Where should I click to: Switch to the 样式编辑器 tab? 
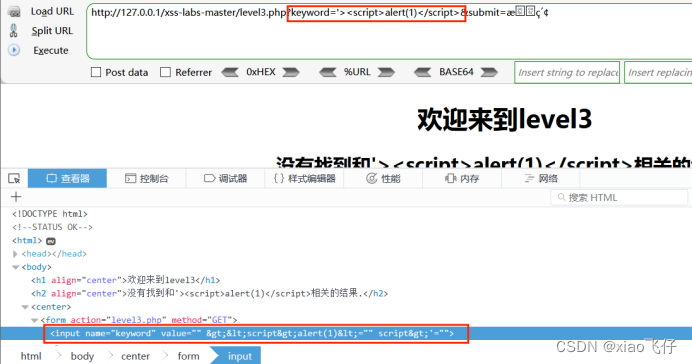pyautogui.click(x=305, y=178)
